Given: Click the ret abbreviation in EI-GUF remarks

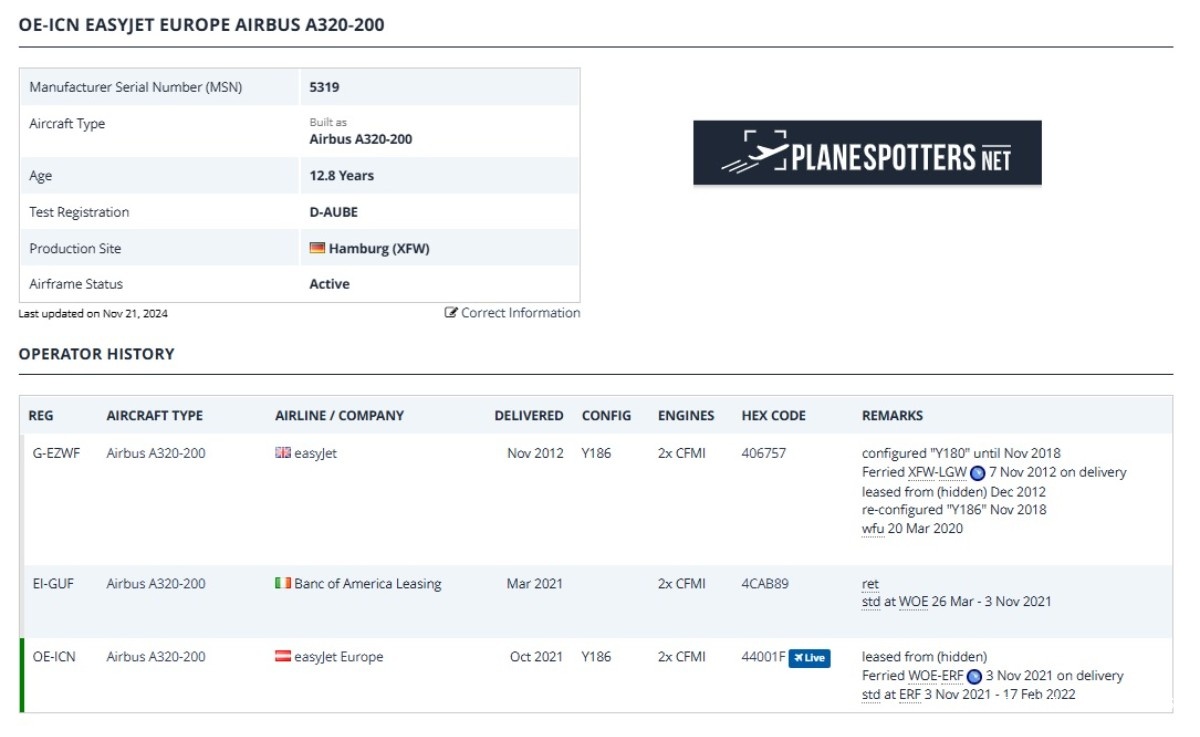Looking at the screenshot, I should click(x=870, y=584).
